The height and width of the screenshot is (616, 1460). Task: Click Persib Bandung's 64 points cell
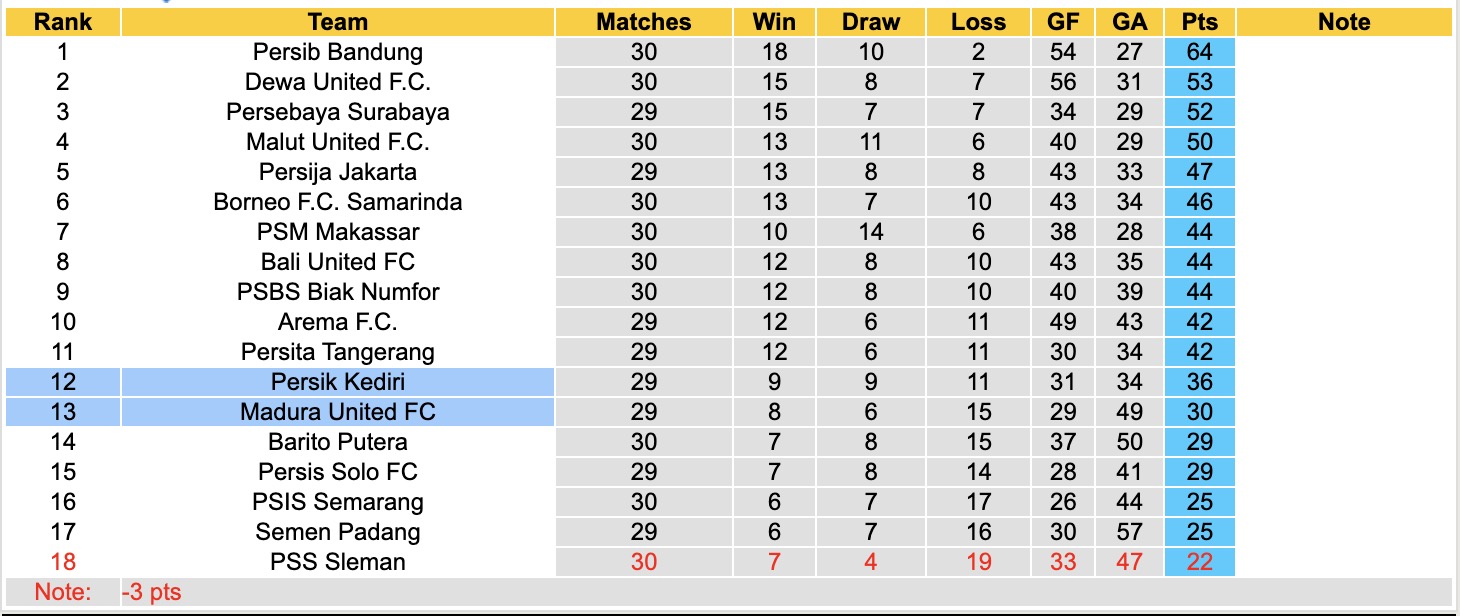point(1199,52)
